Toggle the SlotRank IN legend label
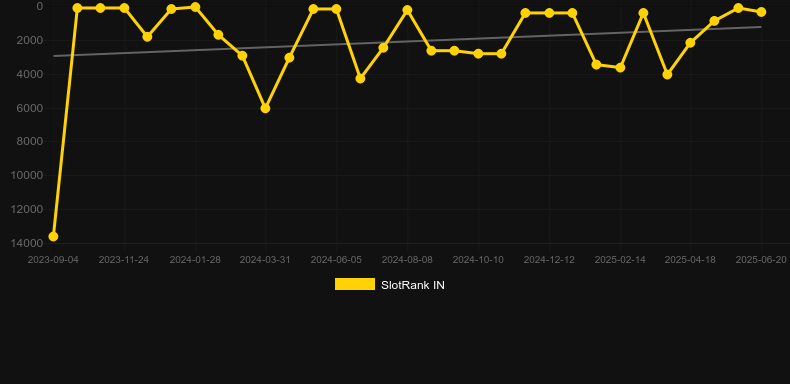Viewport: 790px width, 384px height. point(413,285)
